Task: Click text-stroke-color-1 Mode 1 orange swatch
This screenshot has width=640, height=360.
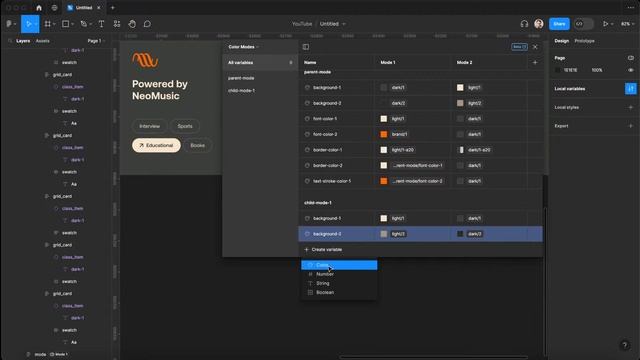Action: (x=384, y=181)
